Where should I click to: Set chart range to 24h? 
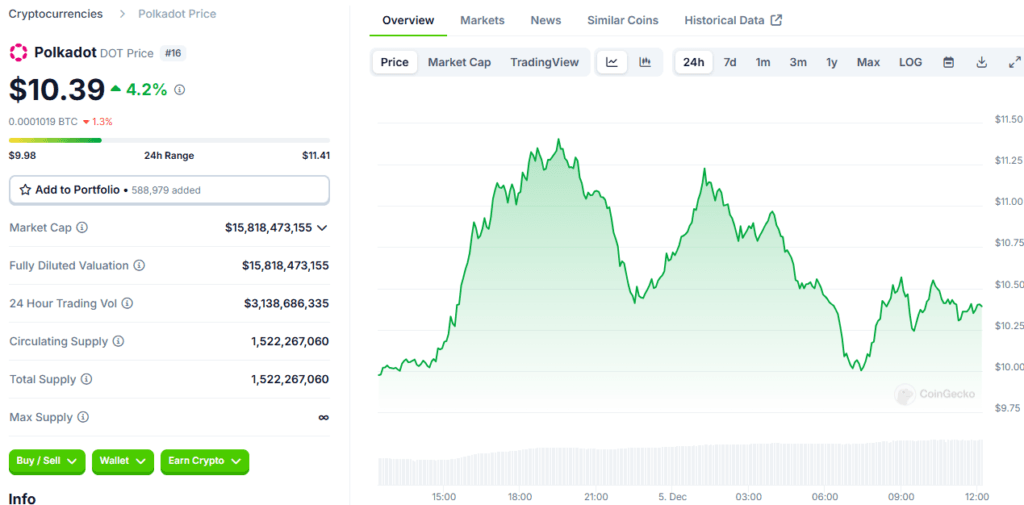(x=694, y=62)
